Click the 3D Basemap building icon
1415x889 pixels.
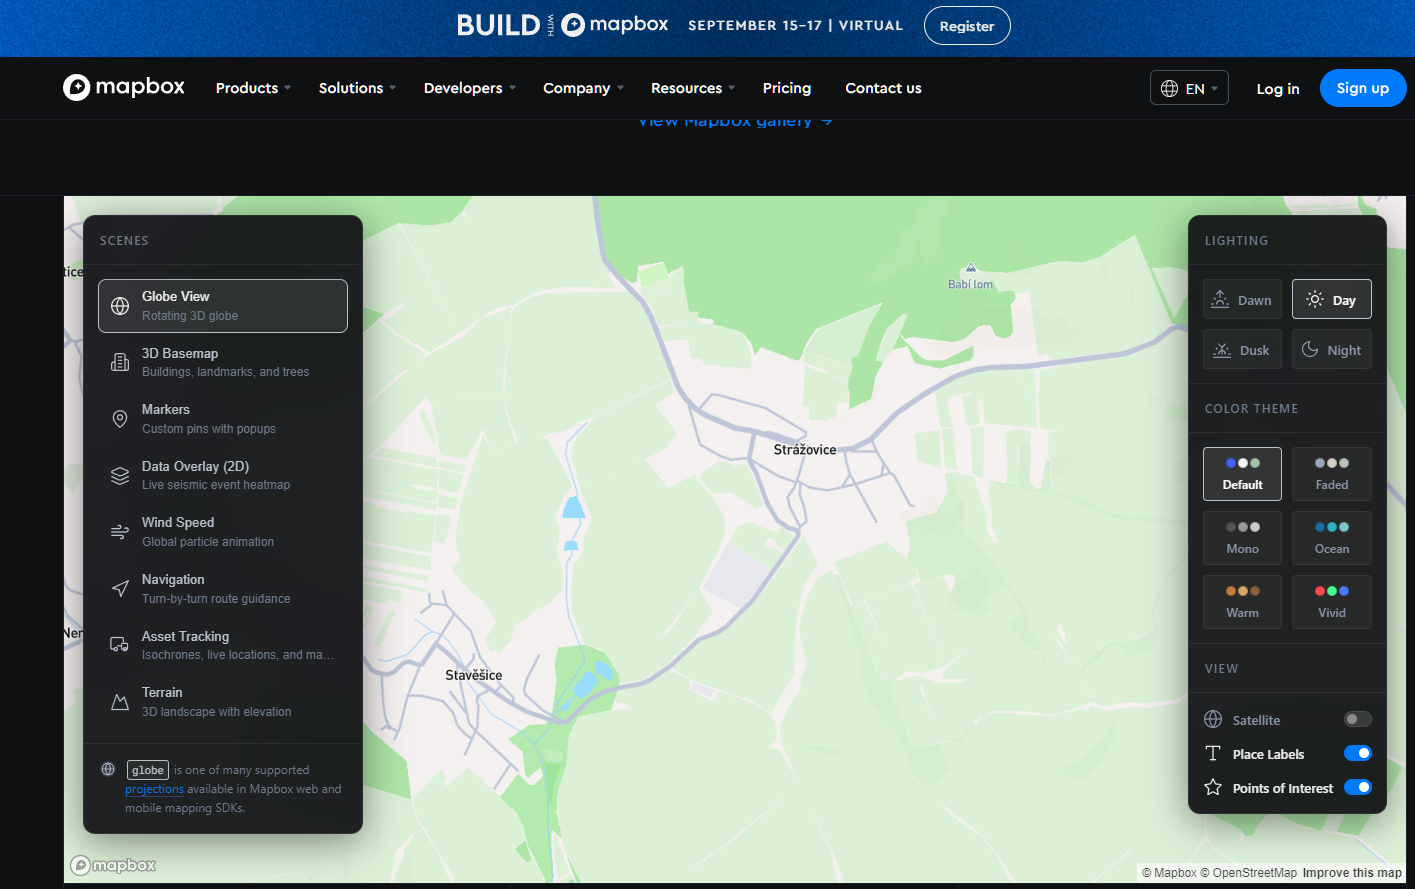120,362
